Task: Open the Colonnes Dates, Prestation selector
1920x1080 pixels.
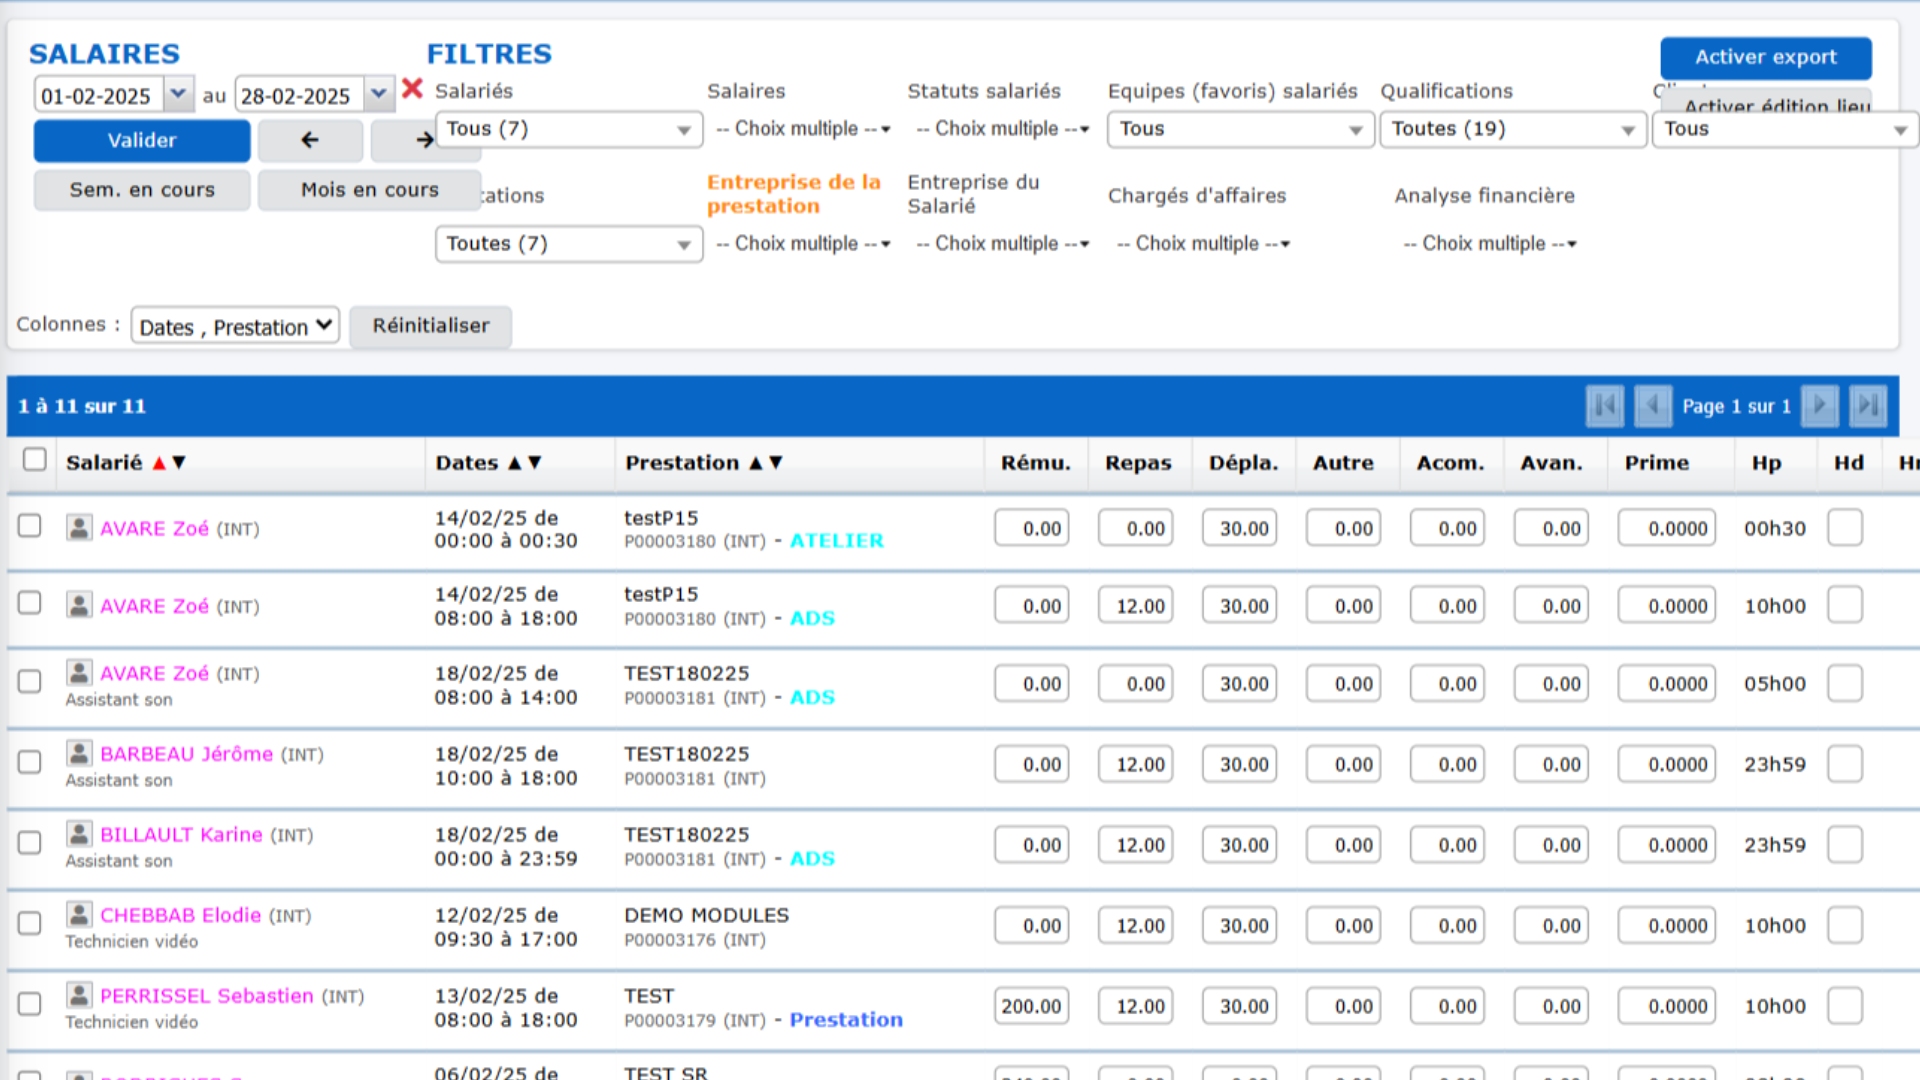Action: (x=235, y=326)
